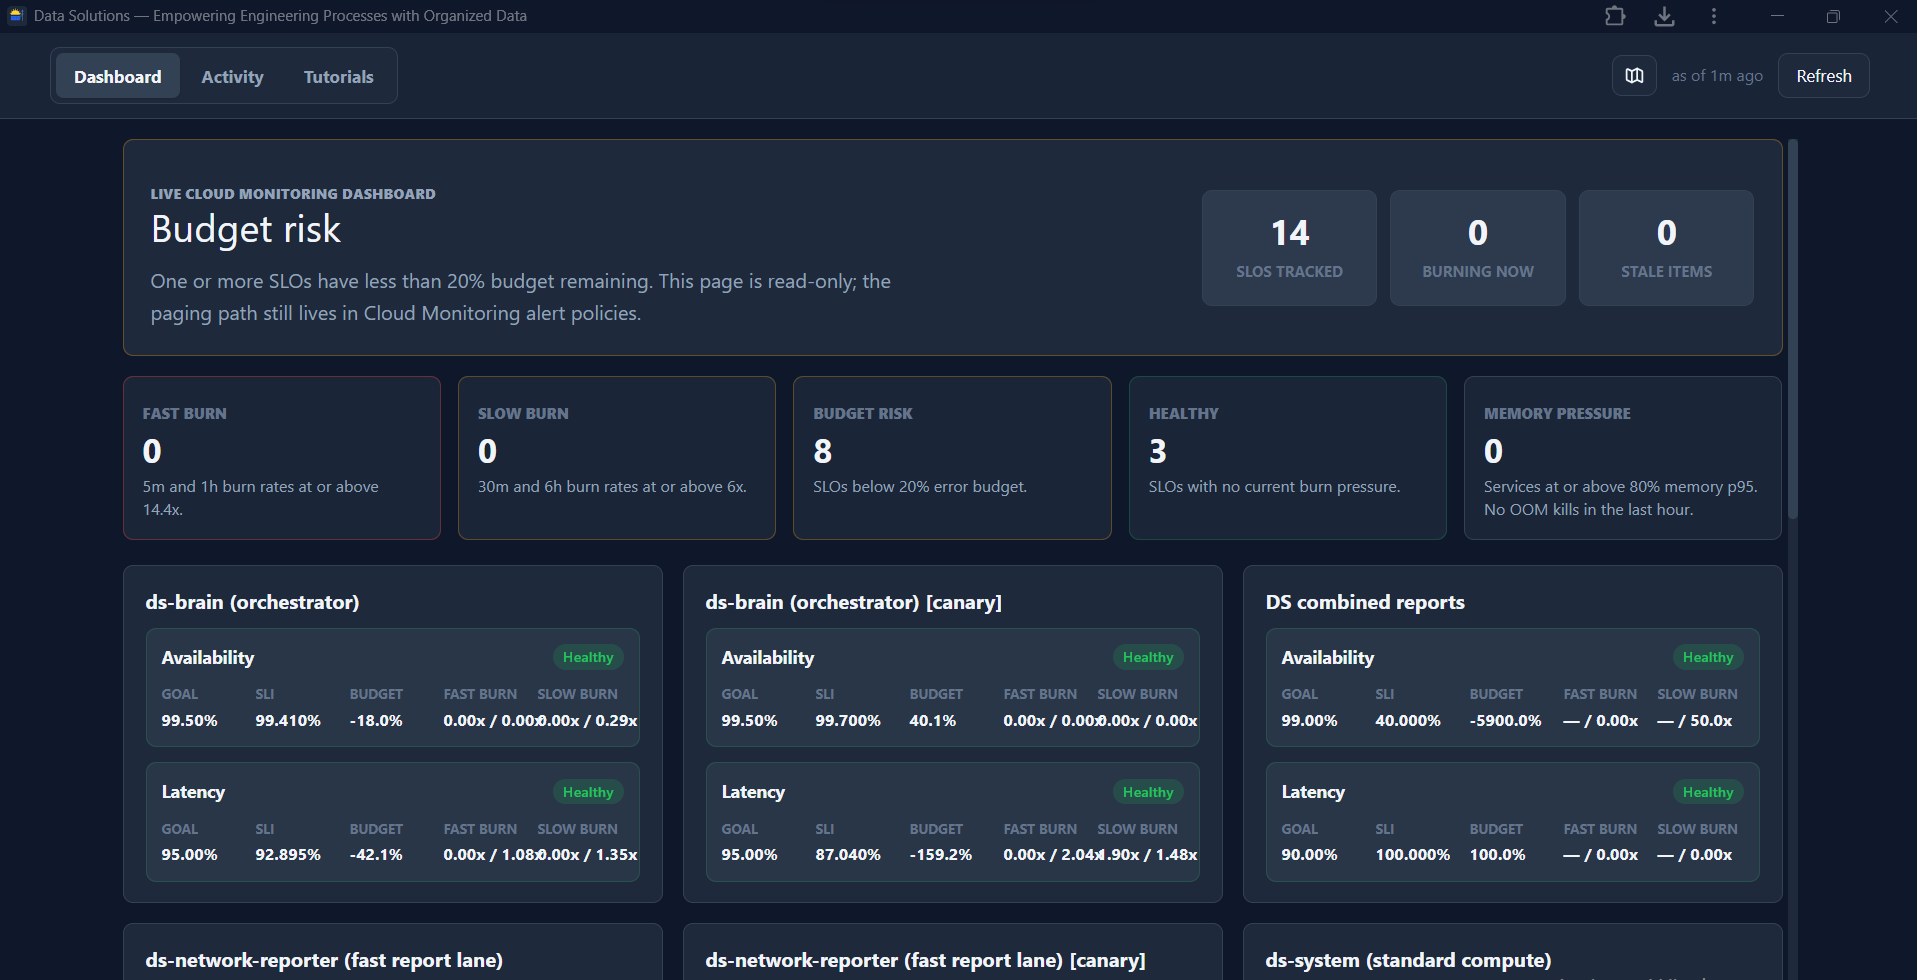
Task: Click slow burn value '— / 50.0x'
Action: tap(1695, 720)
